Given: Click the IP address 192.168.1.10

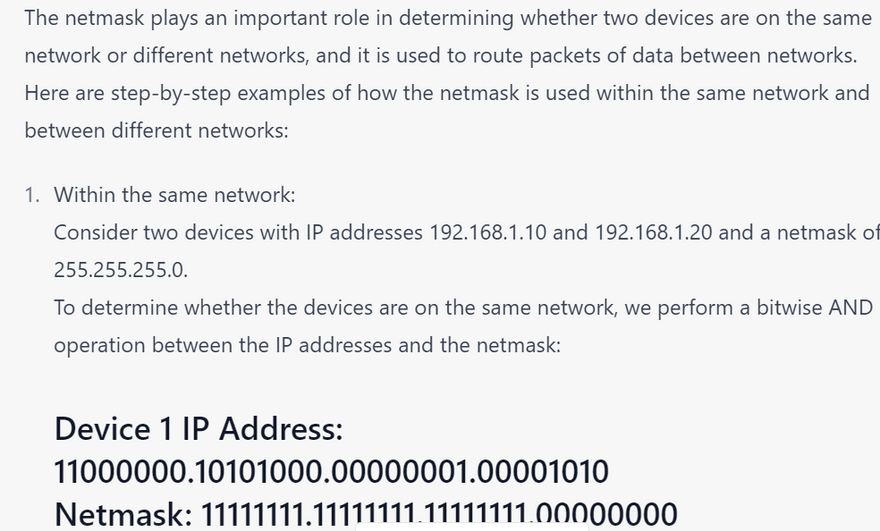Looking at the screenshot, I should 487,233.
